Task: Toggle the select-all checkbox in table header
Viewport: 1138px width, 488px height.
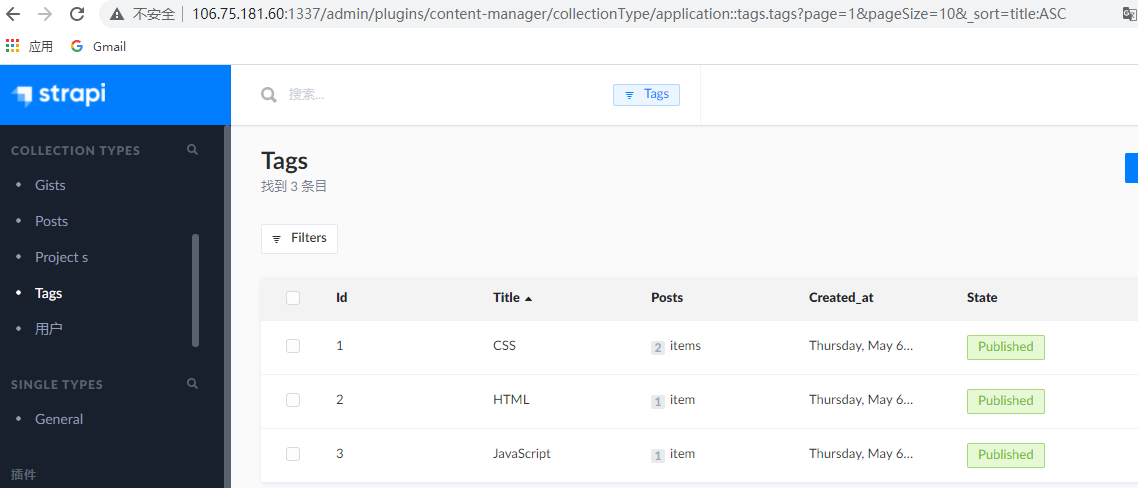Action: point(293,298)
